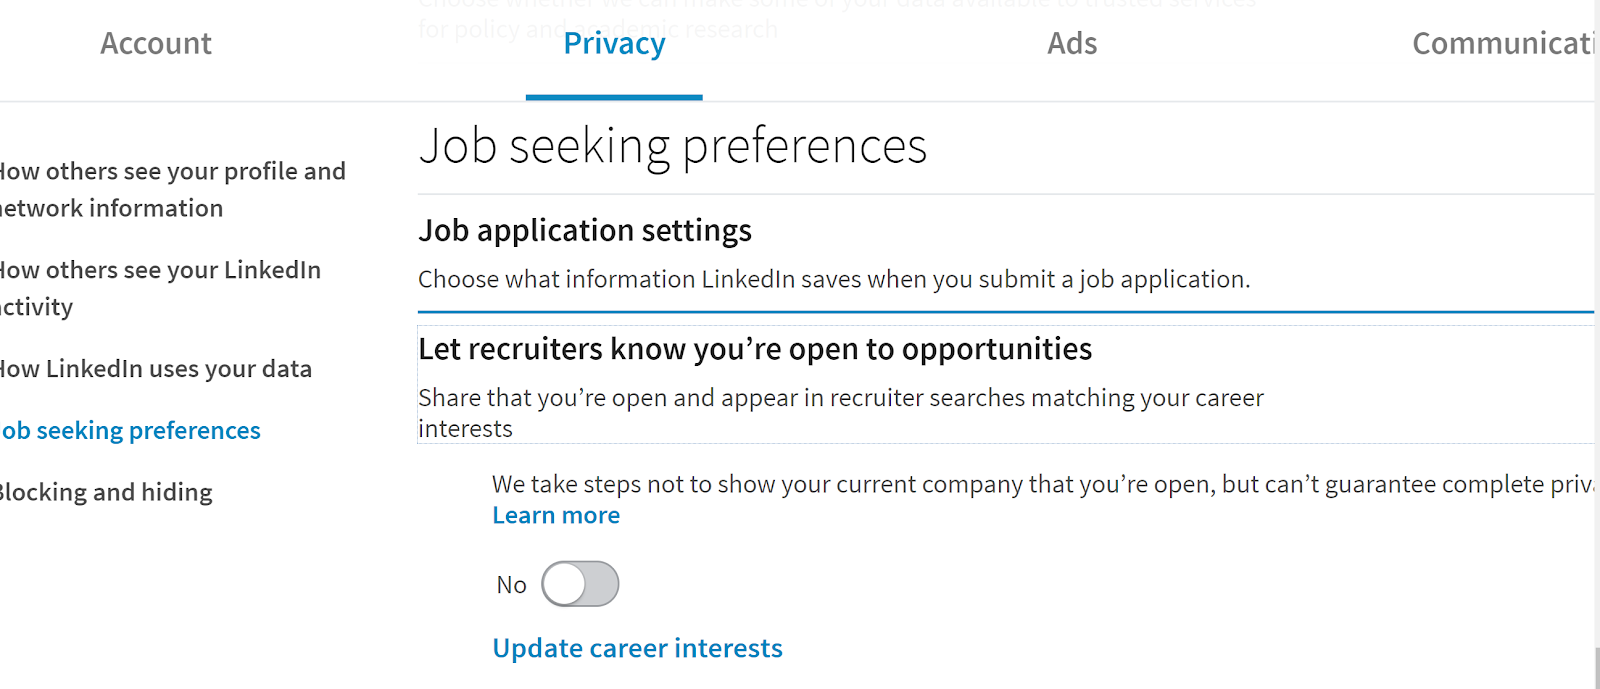
Task: Click the large 'Job seeking preferences' page heading
Action: point(673,146)
